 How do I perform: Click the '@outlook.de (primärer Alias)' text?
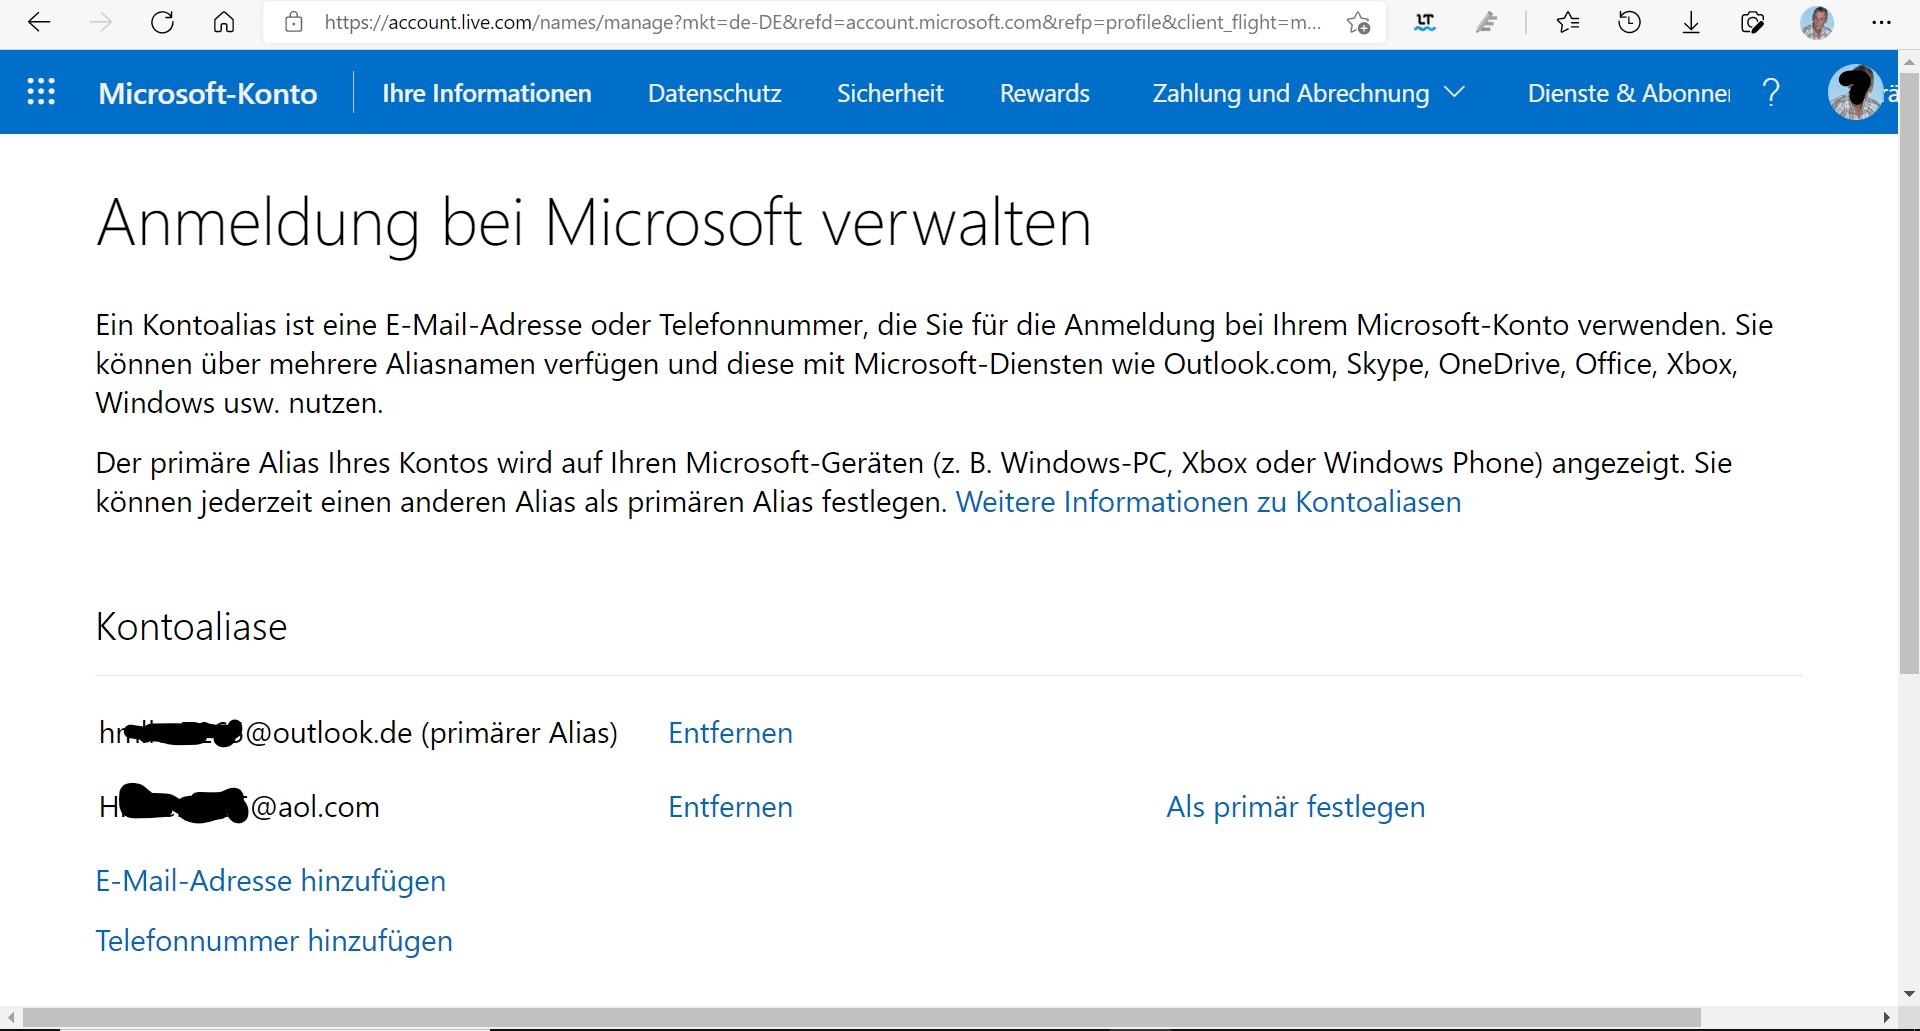tap(431, 733)
